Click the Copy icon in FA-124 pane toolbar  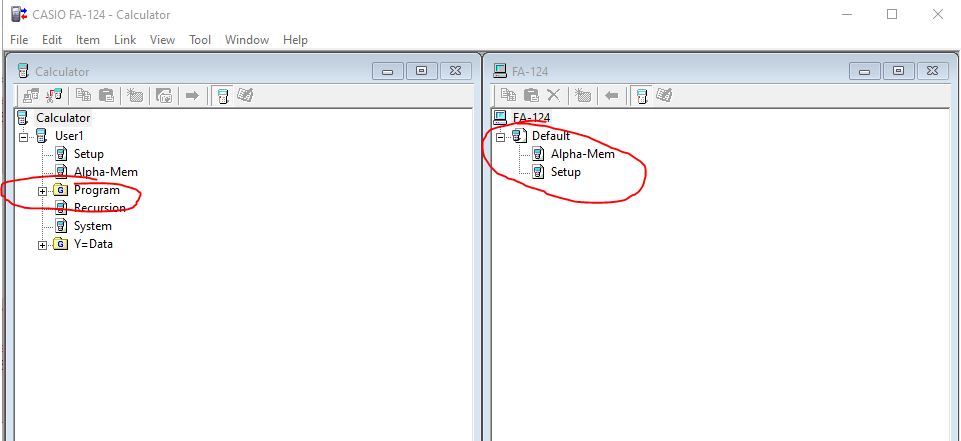(508, 96)
